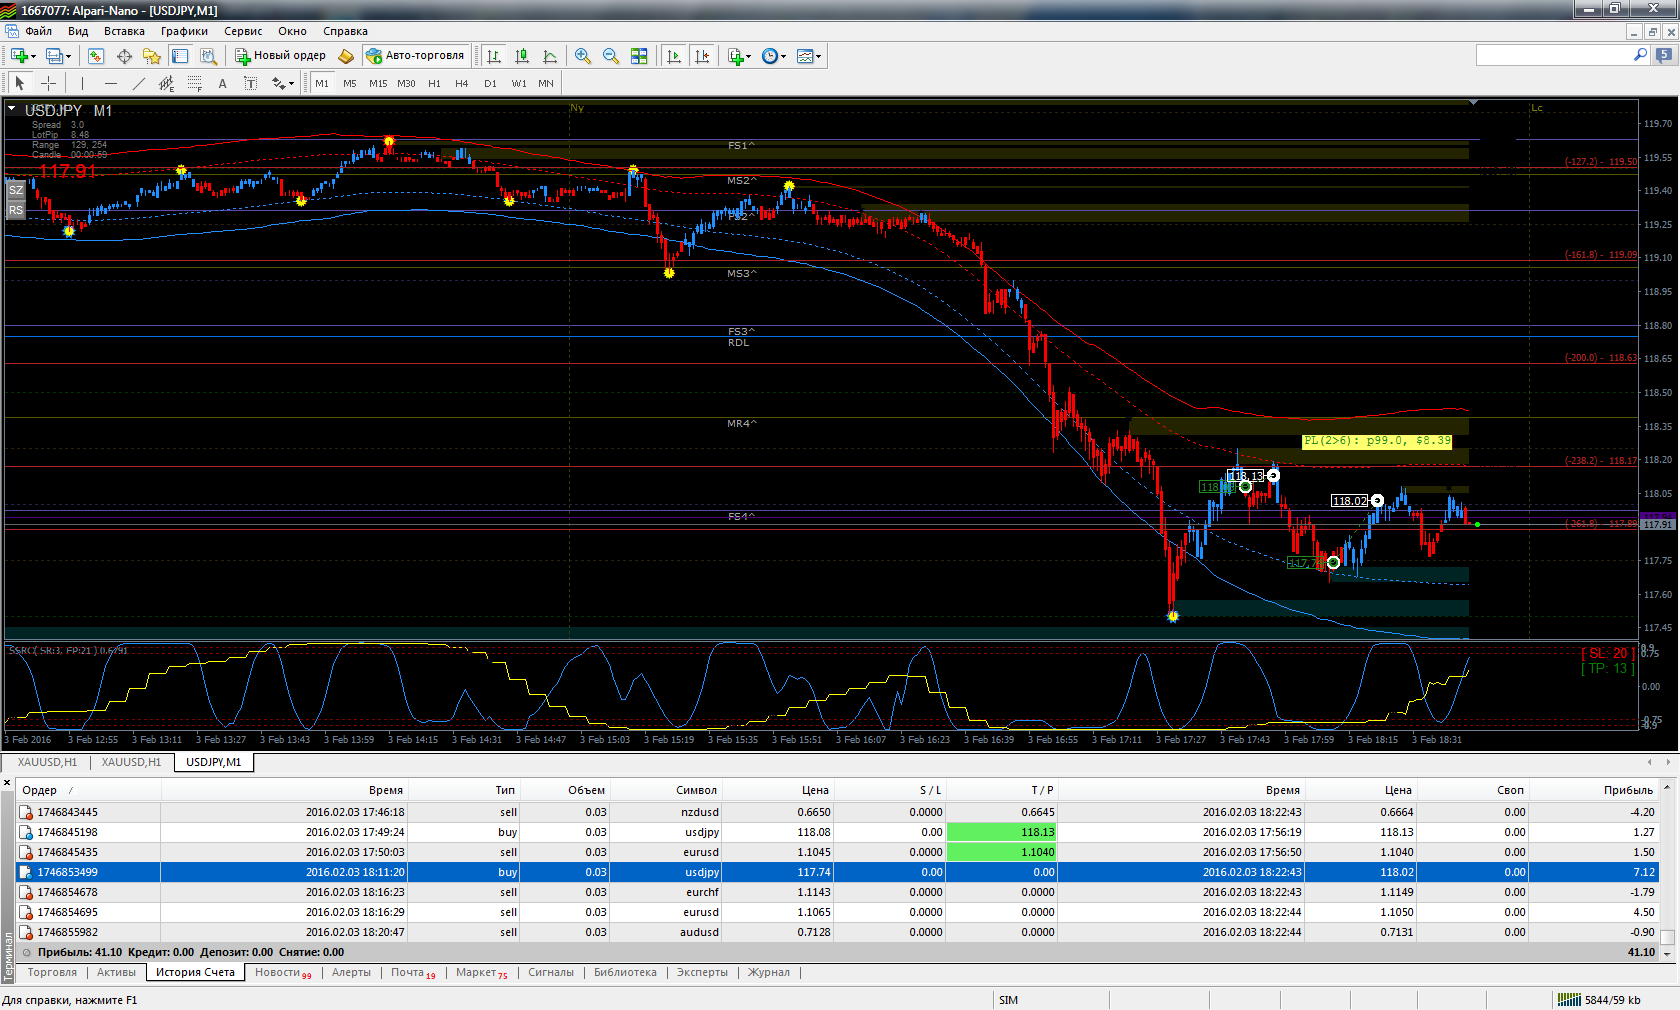The image size is (1680, 1010).
Task: Select the trendline drawing tool
Action: click(139, 83)
